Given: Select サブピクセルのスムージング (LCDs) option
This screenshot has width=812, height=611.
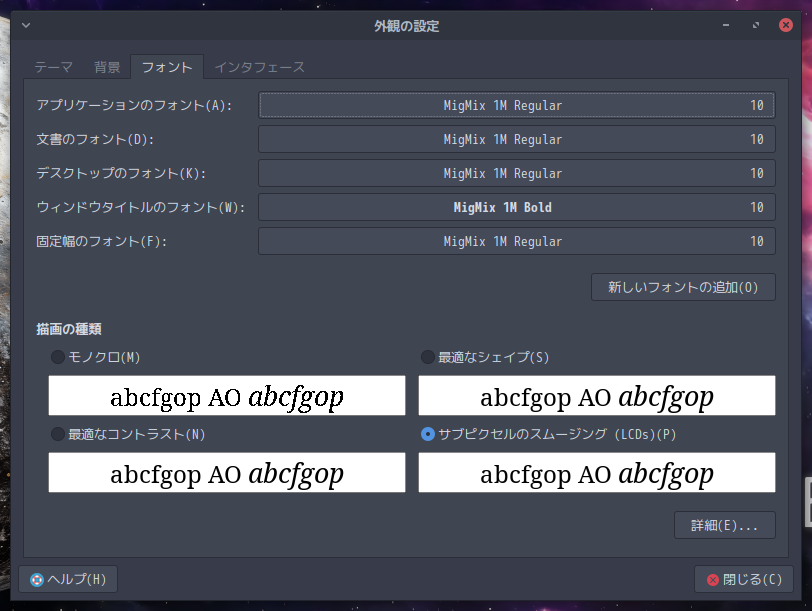Looking at the screenshot, I should point(428,435).
